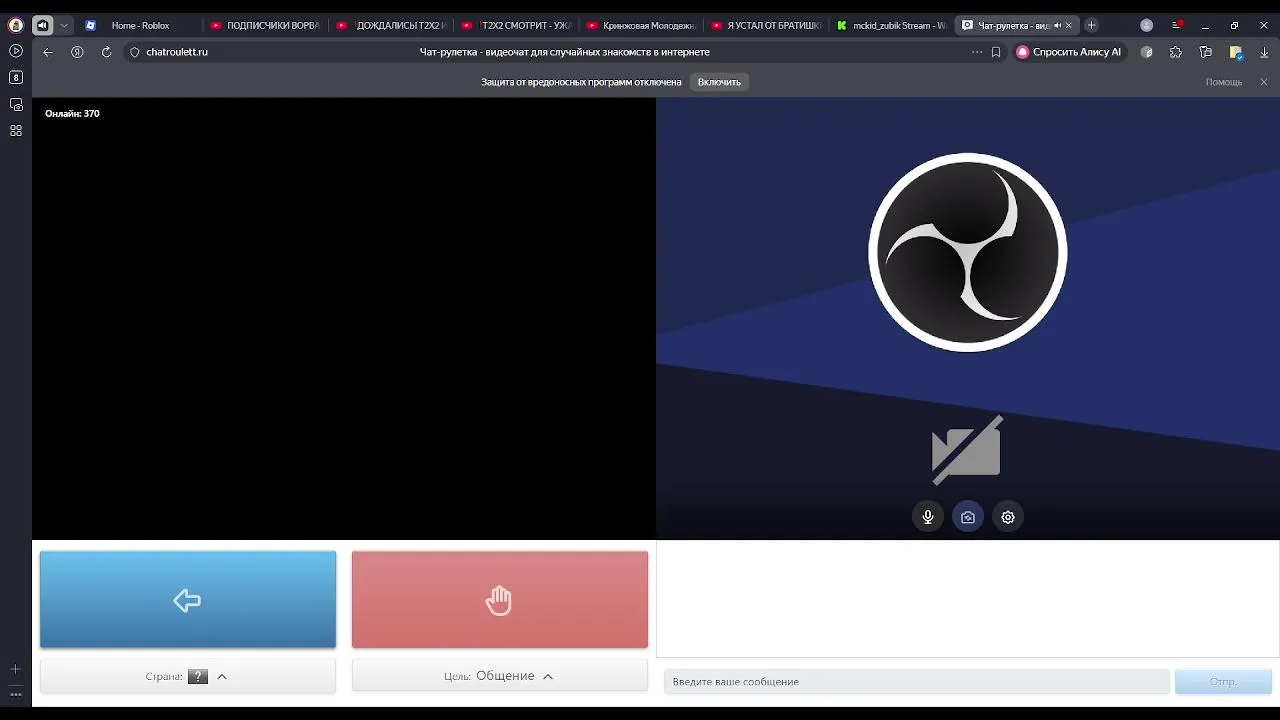Click the gray account circle in title bar
Image resolution: width=1280 pixels, height=720 pixels.
point(1147,25)
